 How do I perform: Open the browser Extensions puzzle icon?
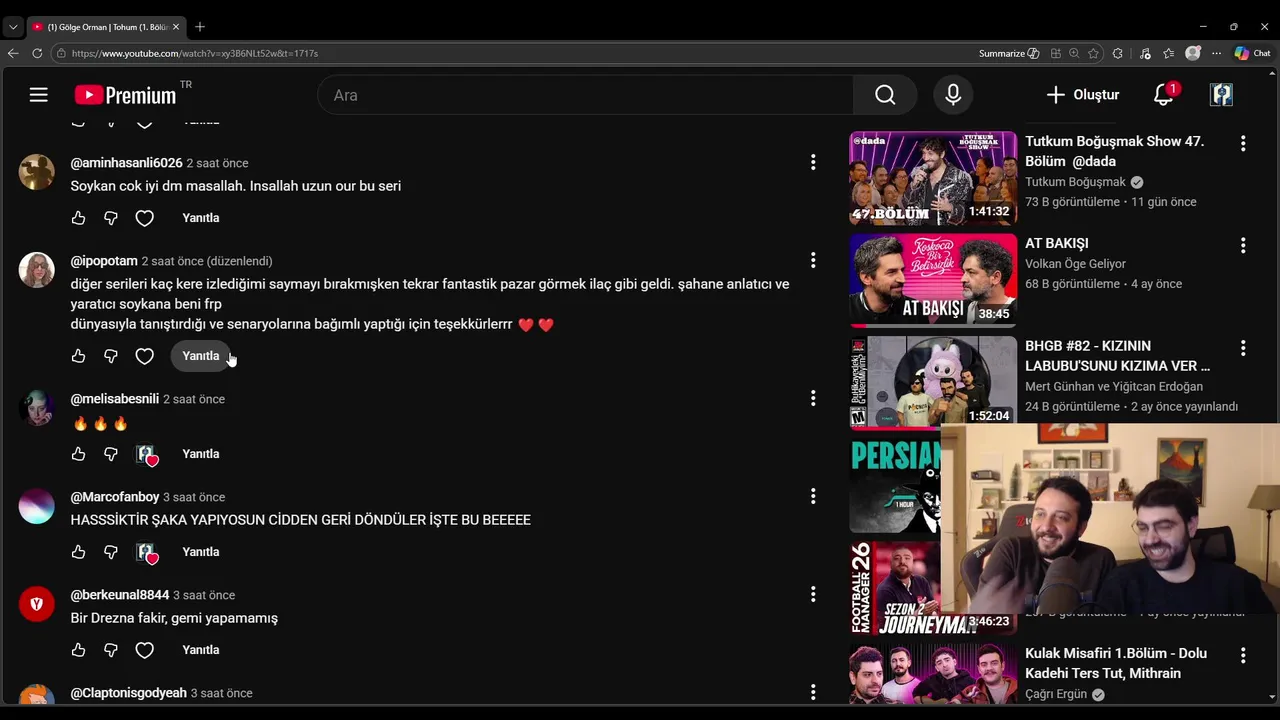1117,53
